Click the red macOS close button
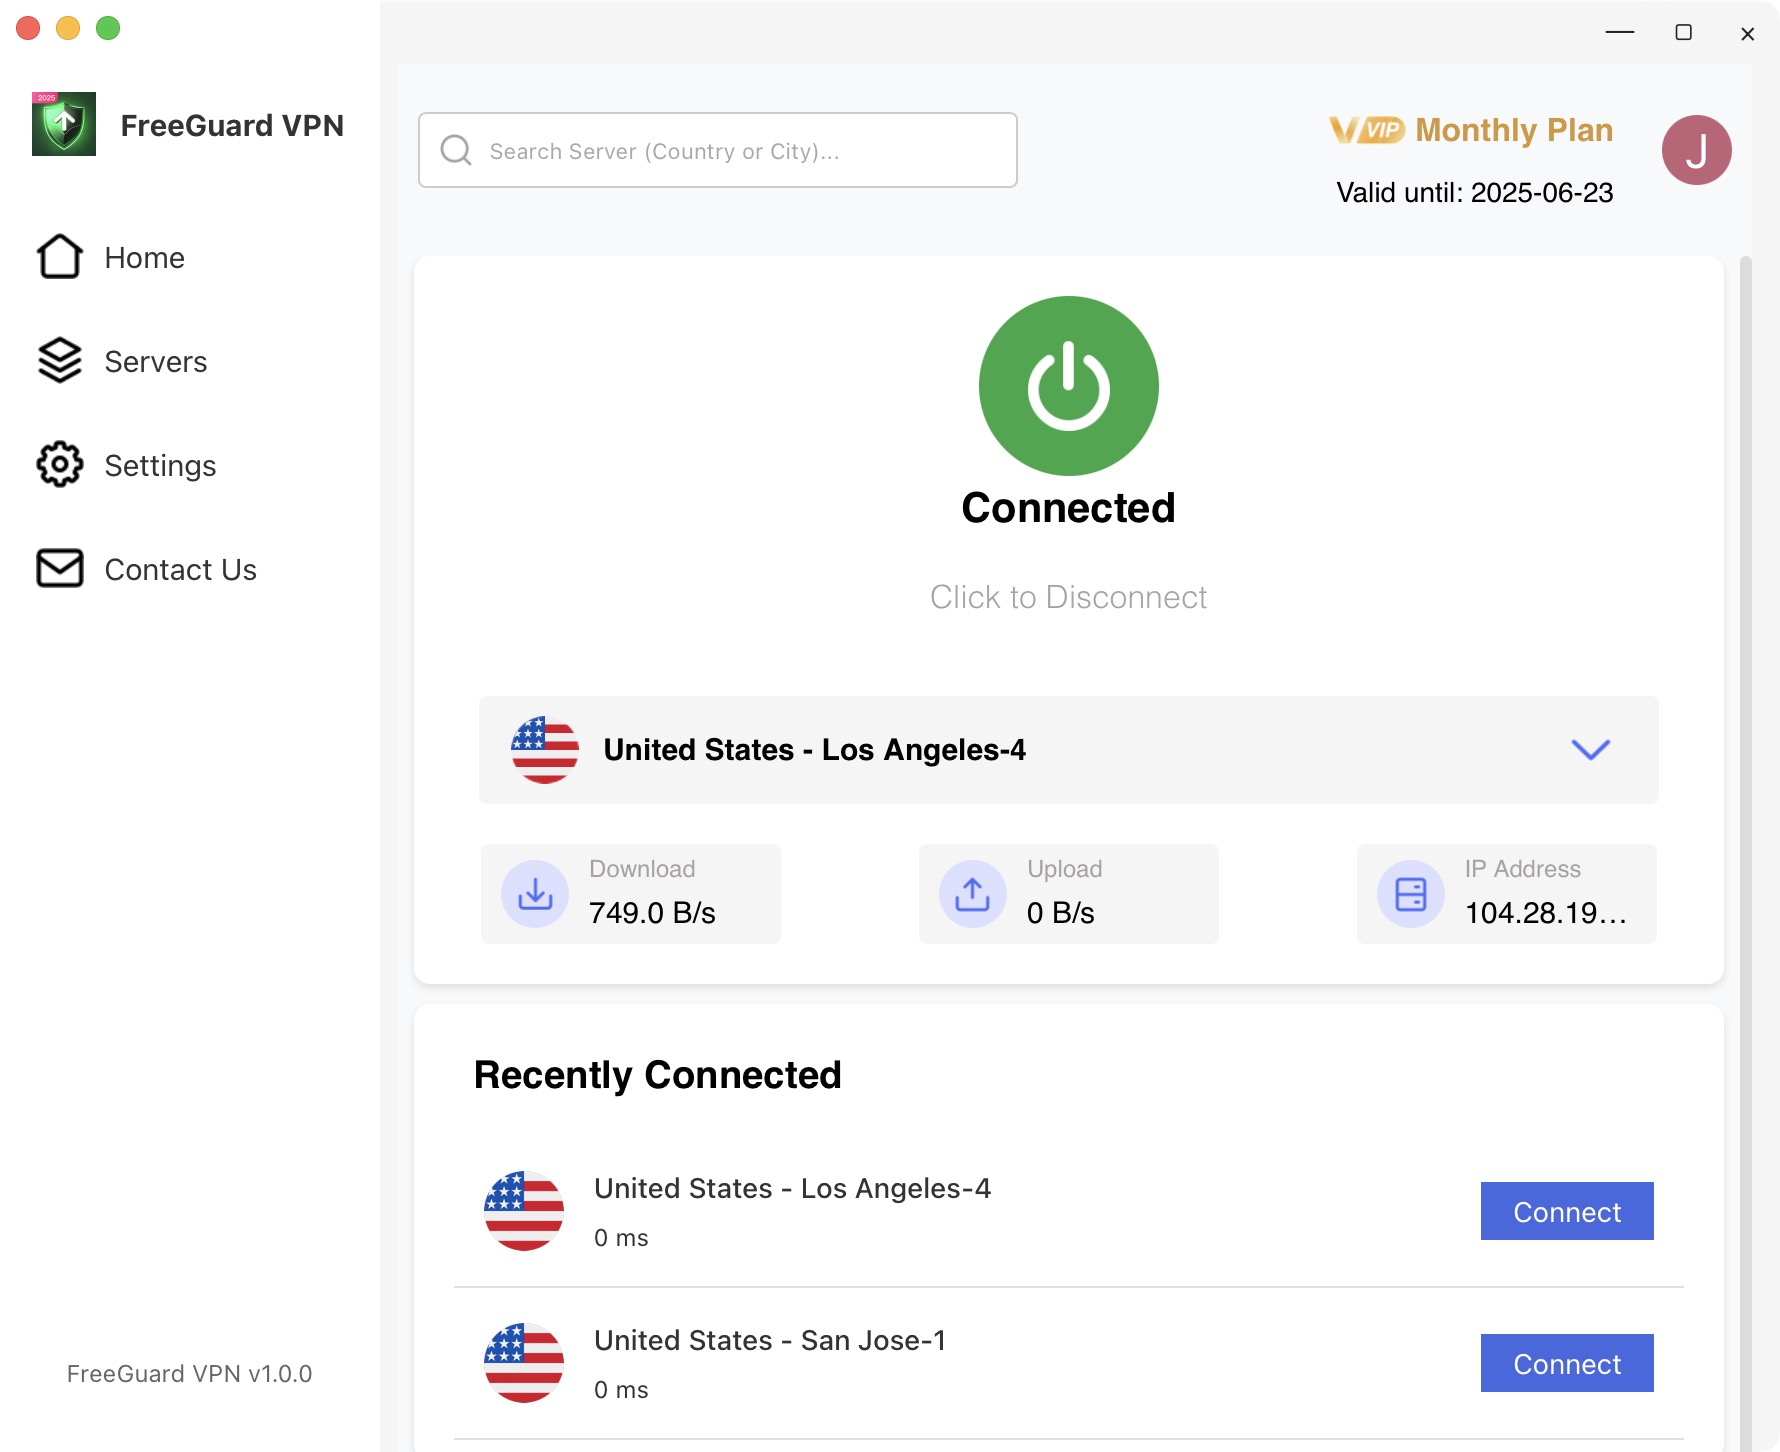Viewport: 1780px width, 1452px height. (28, 28)
